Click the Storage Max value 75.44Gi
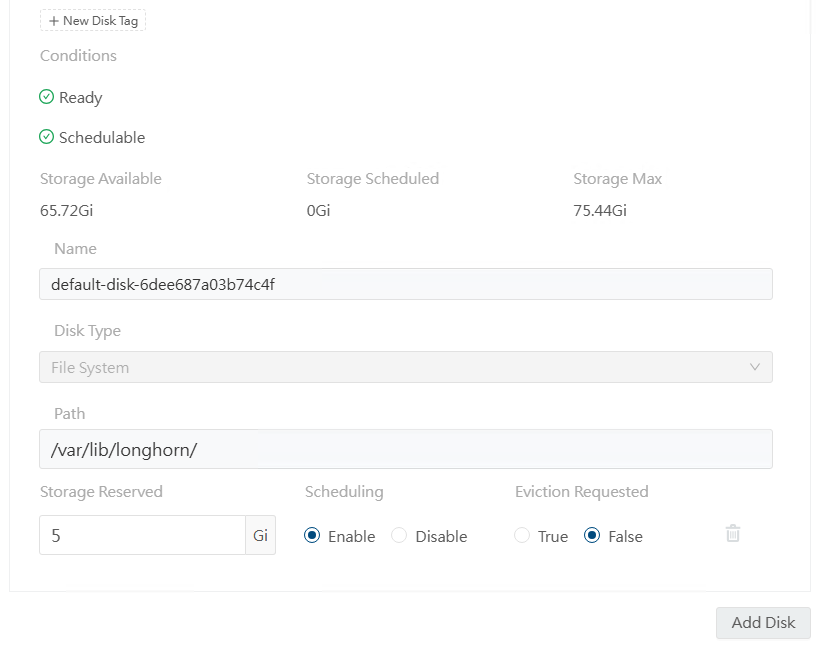This screenshot has width=821, height=647. [x=600, y=210]
